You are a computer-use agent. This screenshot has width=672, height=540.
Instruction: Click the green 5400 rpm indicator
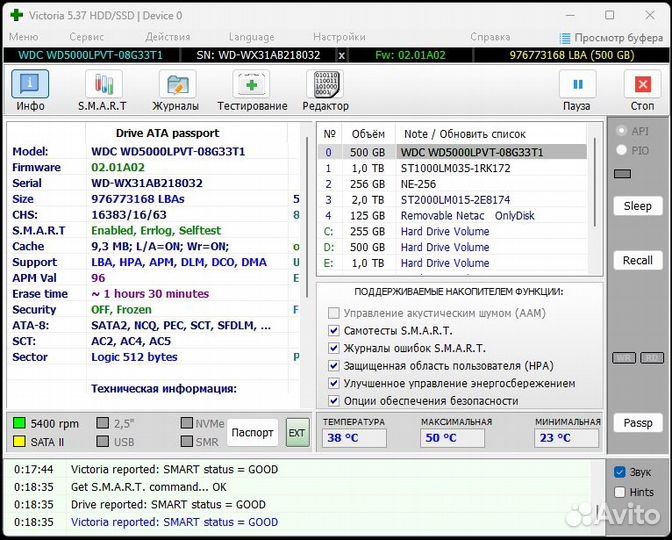point(19,423)
